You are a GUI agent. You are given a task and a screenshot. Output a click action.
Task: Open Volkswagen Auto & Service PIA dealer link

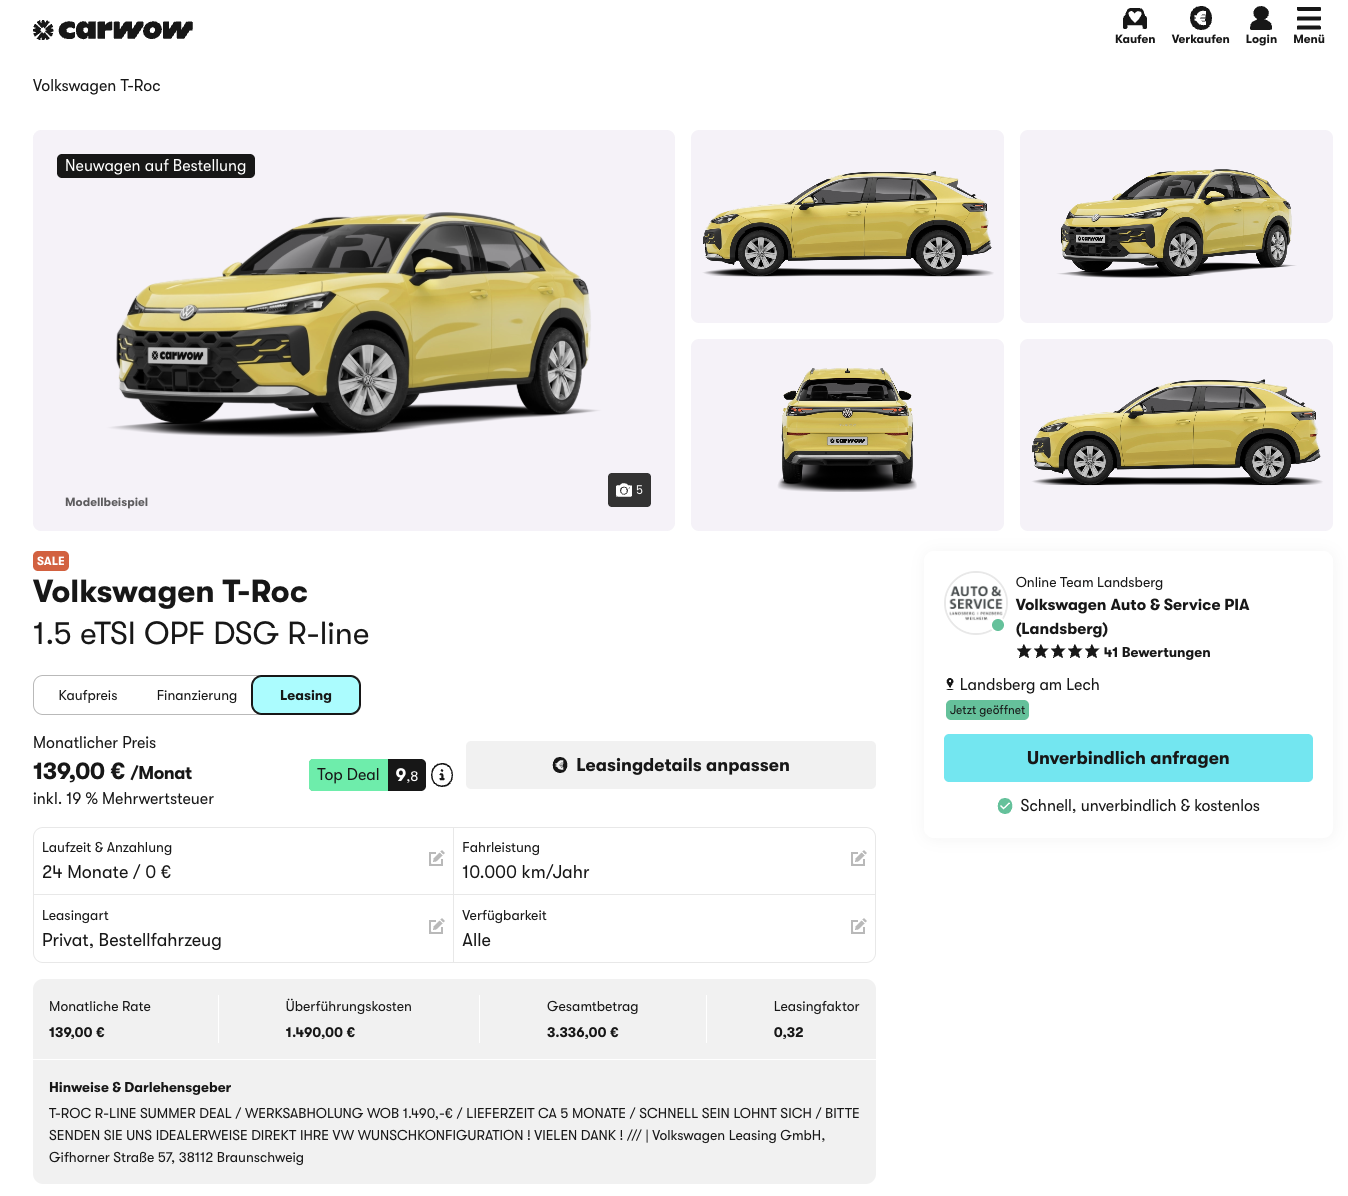point(1132,617)
